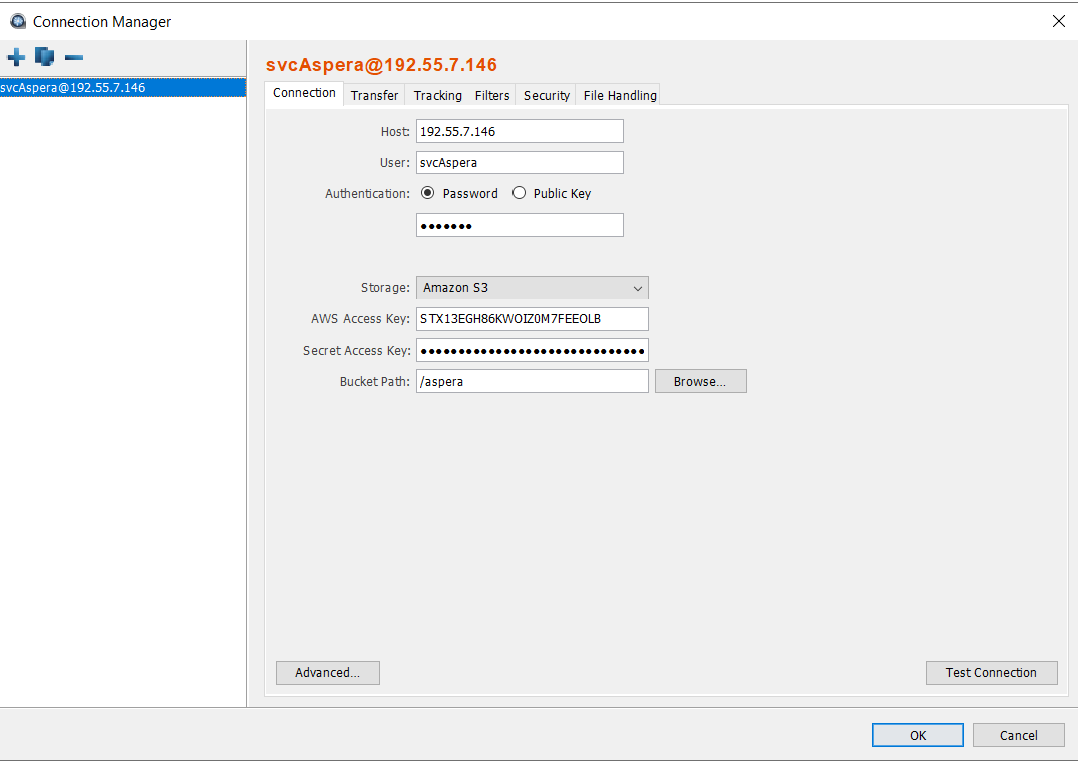Click the AWS Access Key field
The height and width of the screenshot is (762, 1078).
532,319
